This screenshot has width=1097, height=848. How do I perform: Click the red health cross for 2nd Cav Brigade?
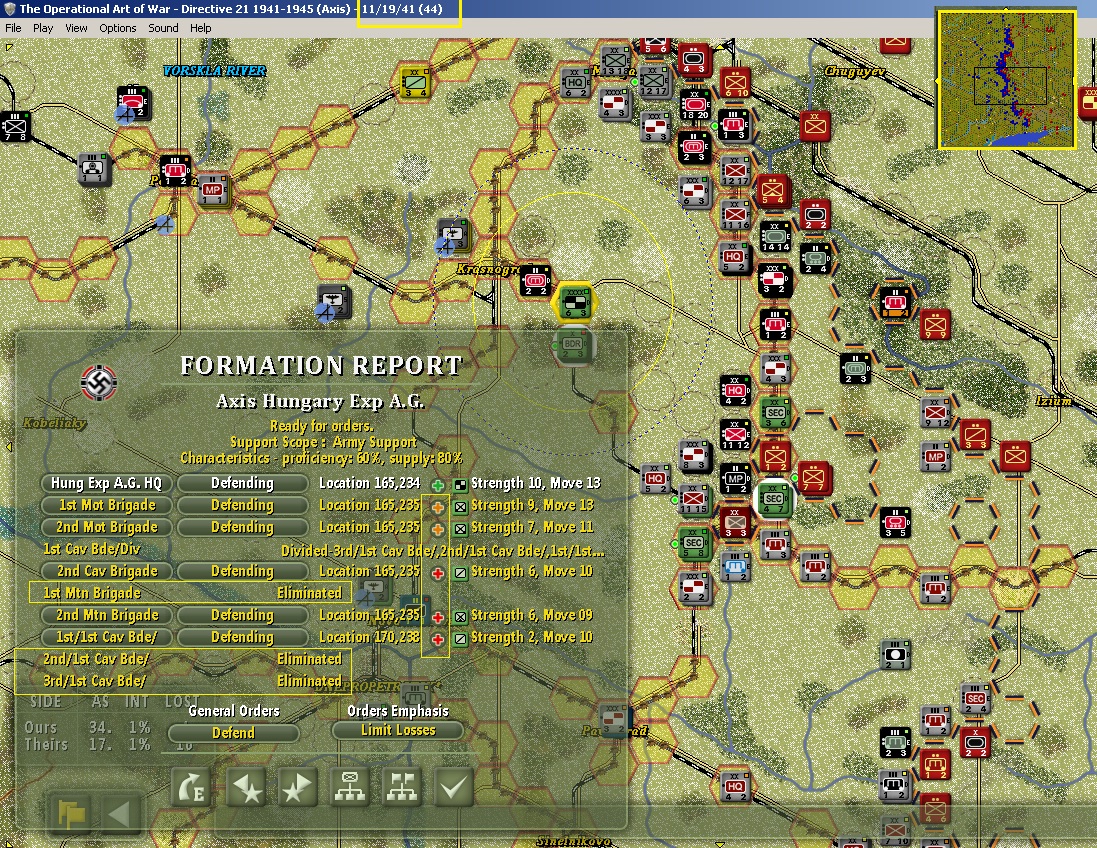pos(438,573)
